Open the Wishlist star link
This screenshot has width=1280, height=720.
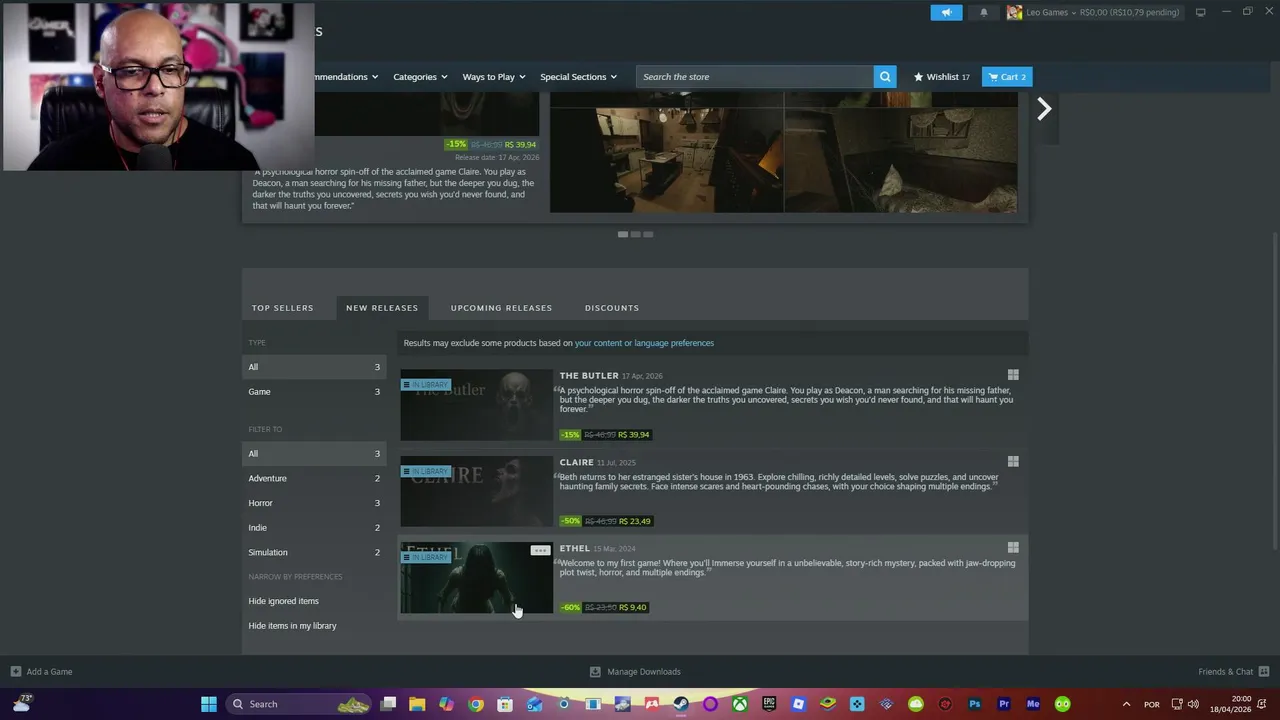[942, 77]
